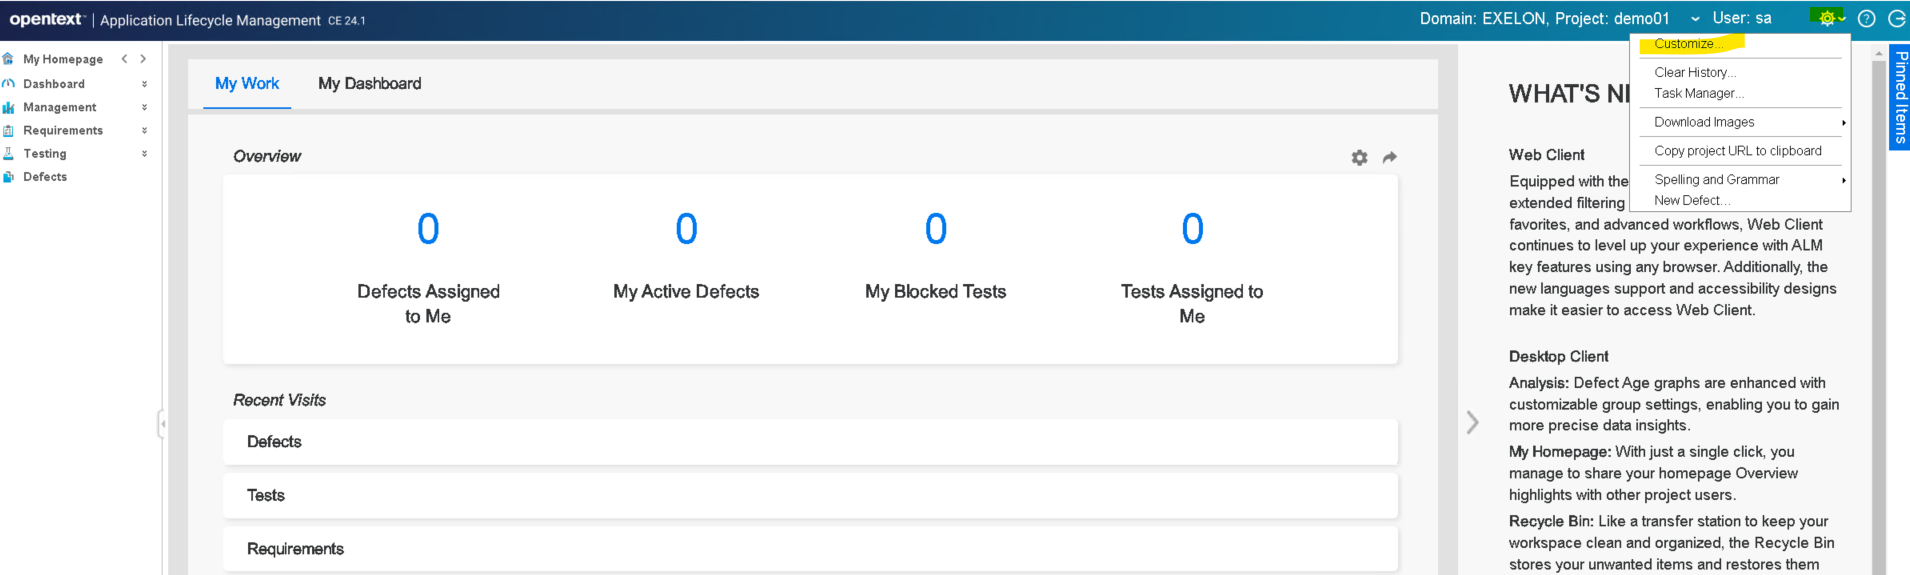This screenshot has width=1910, height=575.
Task: Open My Blocked Tests count
Action: (x=936, y=229)
